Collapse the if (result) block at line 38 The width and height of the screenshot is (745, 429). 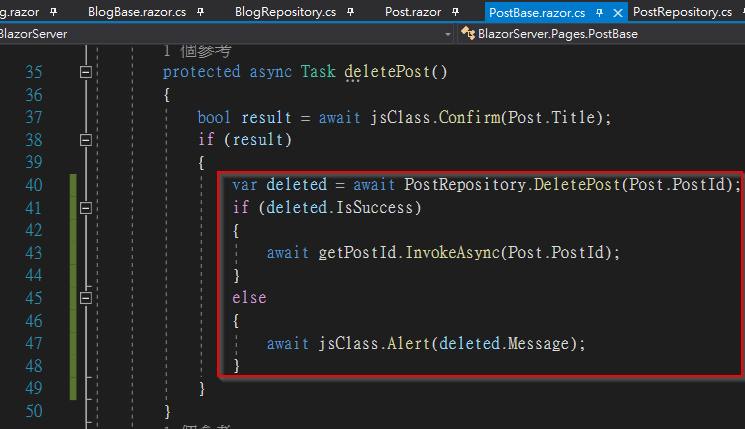click(86, 140)
